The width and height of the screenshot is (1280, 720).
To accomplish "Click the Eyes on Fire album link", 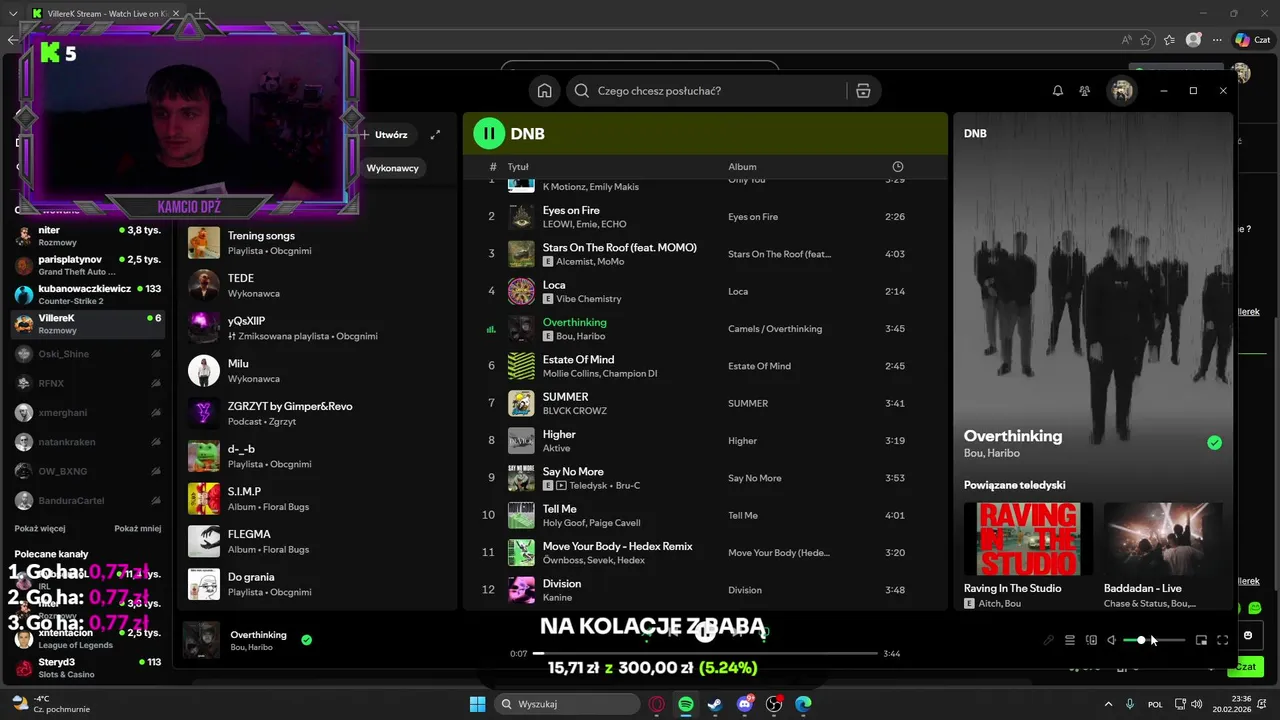I will pos(753,217).
